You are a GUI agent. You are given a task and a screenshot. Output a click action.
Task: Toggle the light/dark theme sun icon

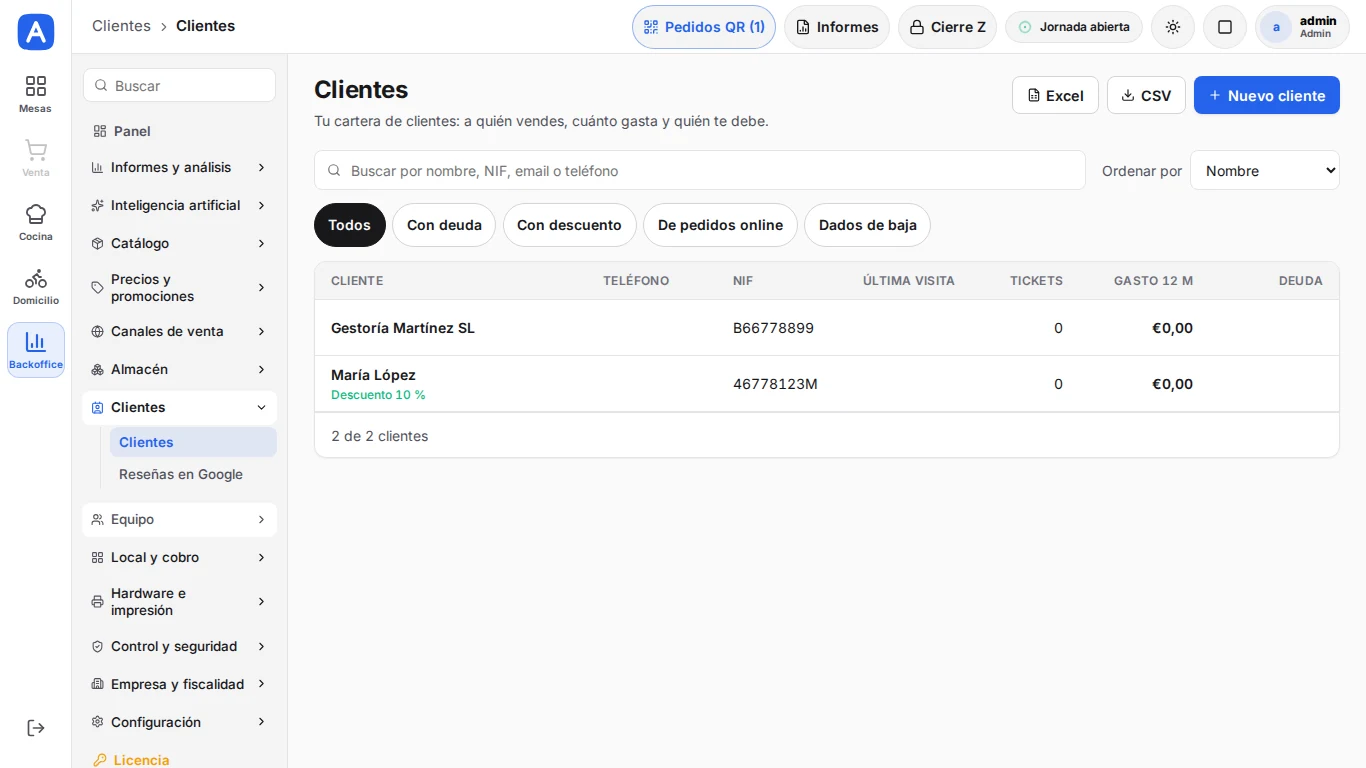1173,27
